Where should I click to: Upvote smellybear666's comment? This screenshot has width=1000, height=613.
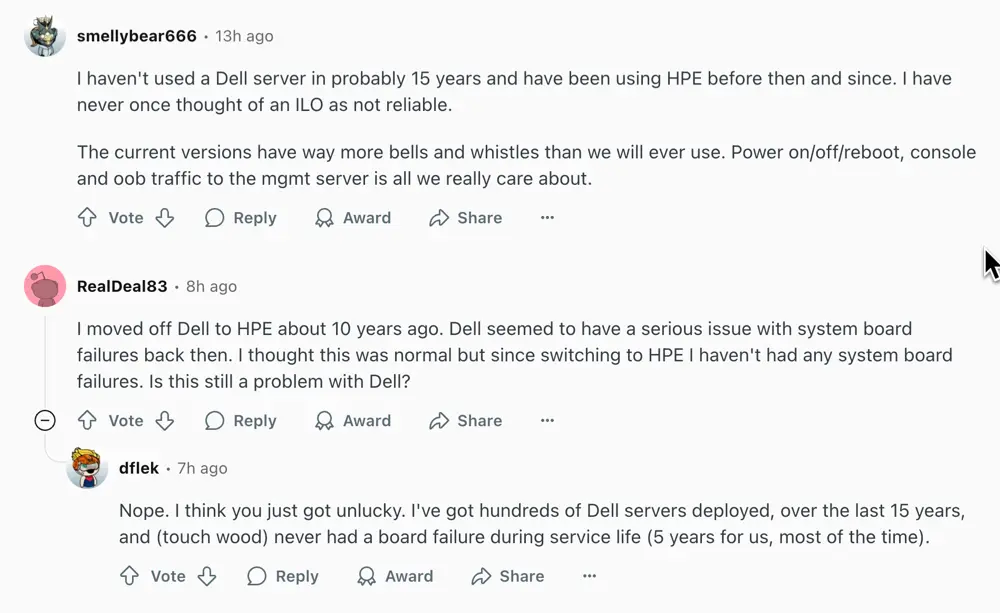(87, 217)
